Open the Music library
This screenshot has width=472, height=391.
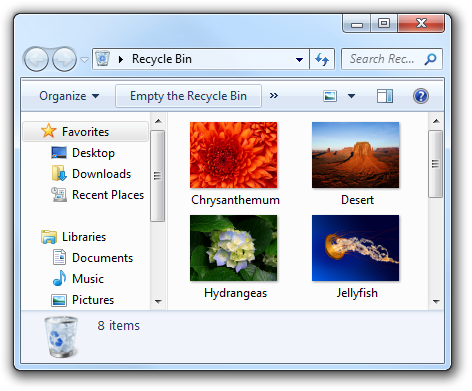tap(88, 279)
